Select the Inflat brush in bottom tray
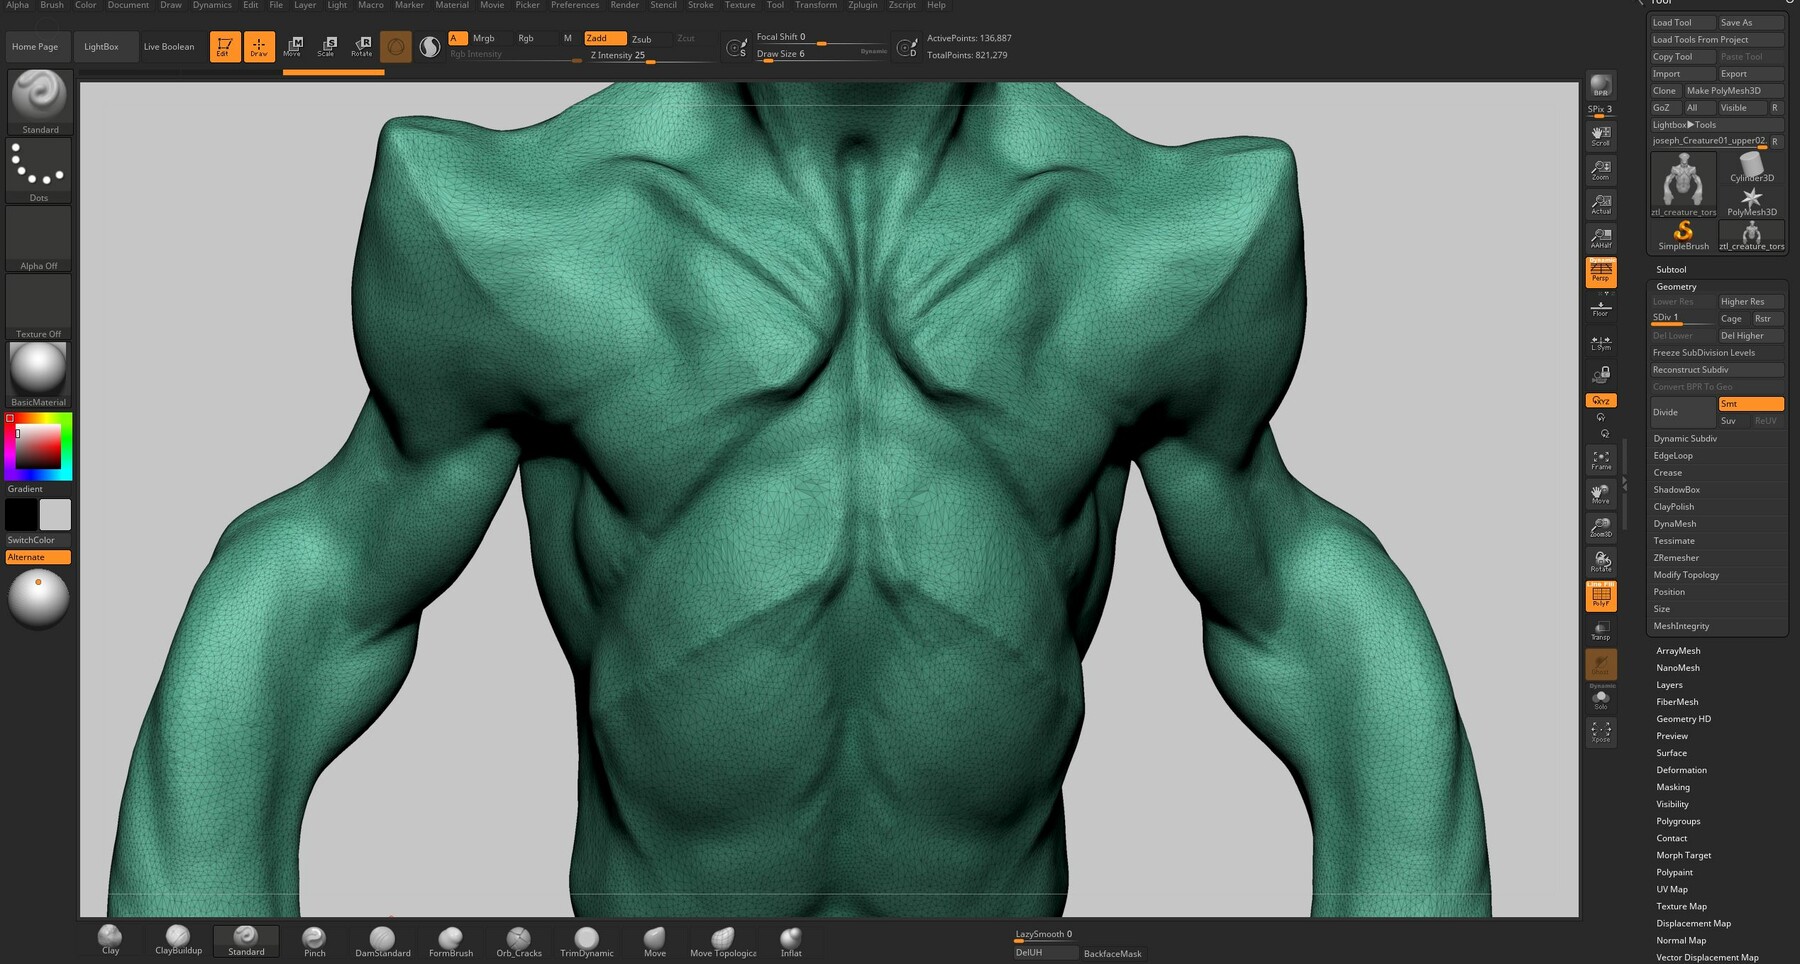The height and width of the screenshot is (964, 1800). click(x=790, y=938)
